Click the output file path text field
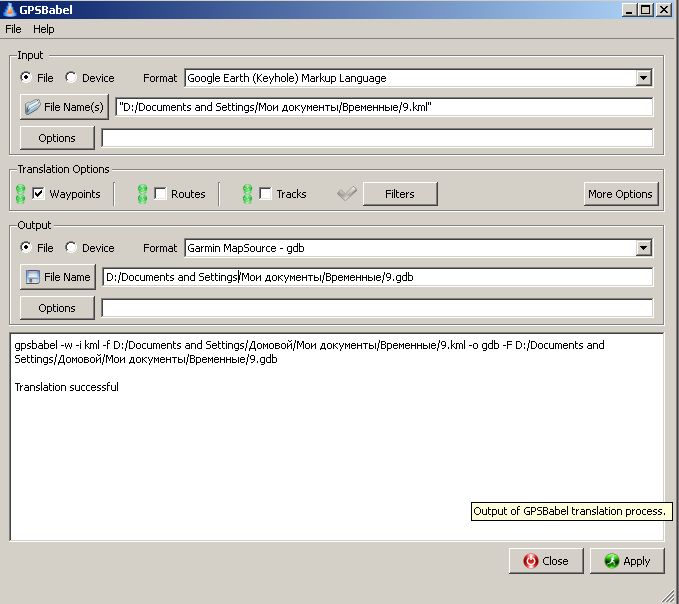 click(x=377, y=277)
